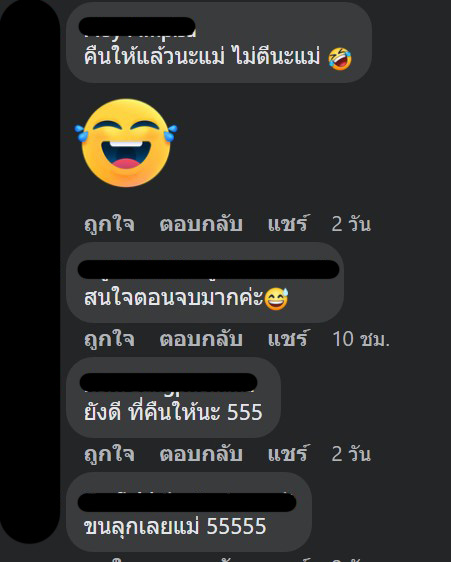Reply to the sticker comment with ตอบกลับ
Screen dimensions: 451x562
[x=201, y=224]
